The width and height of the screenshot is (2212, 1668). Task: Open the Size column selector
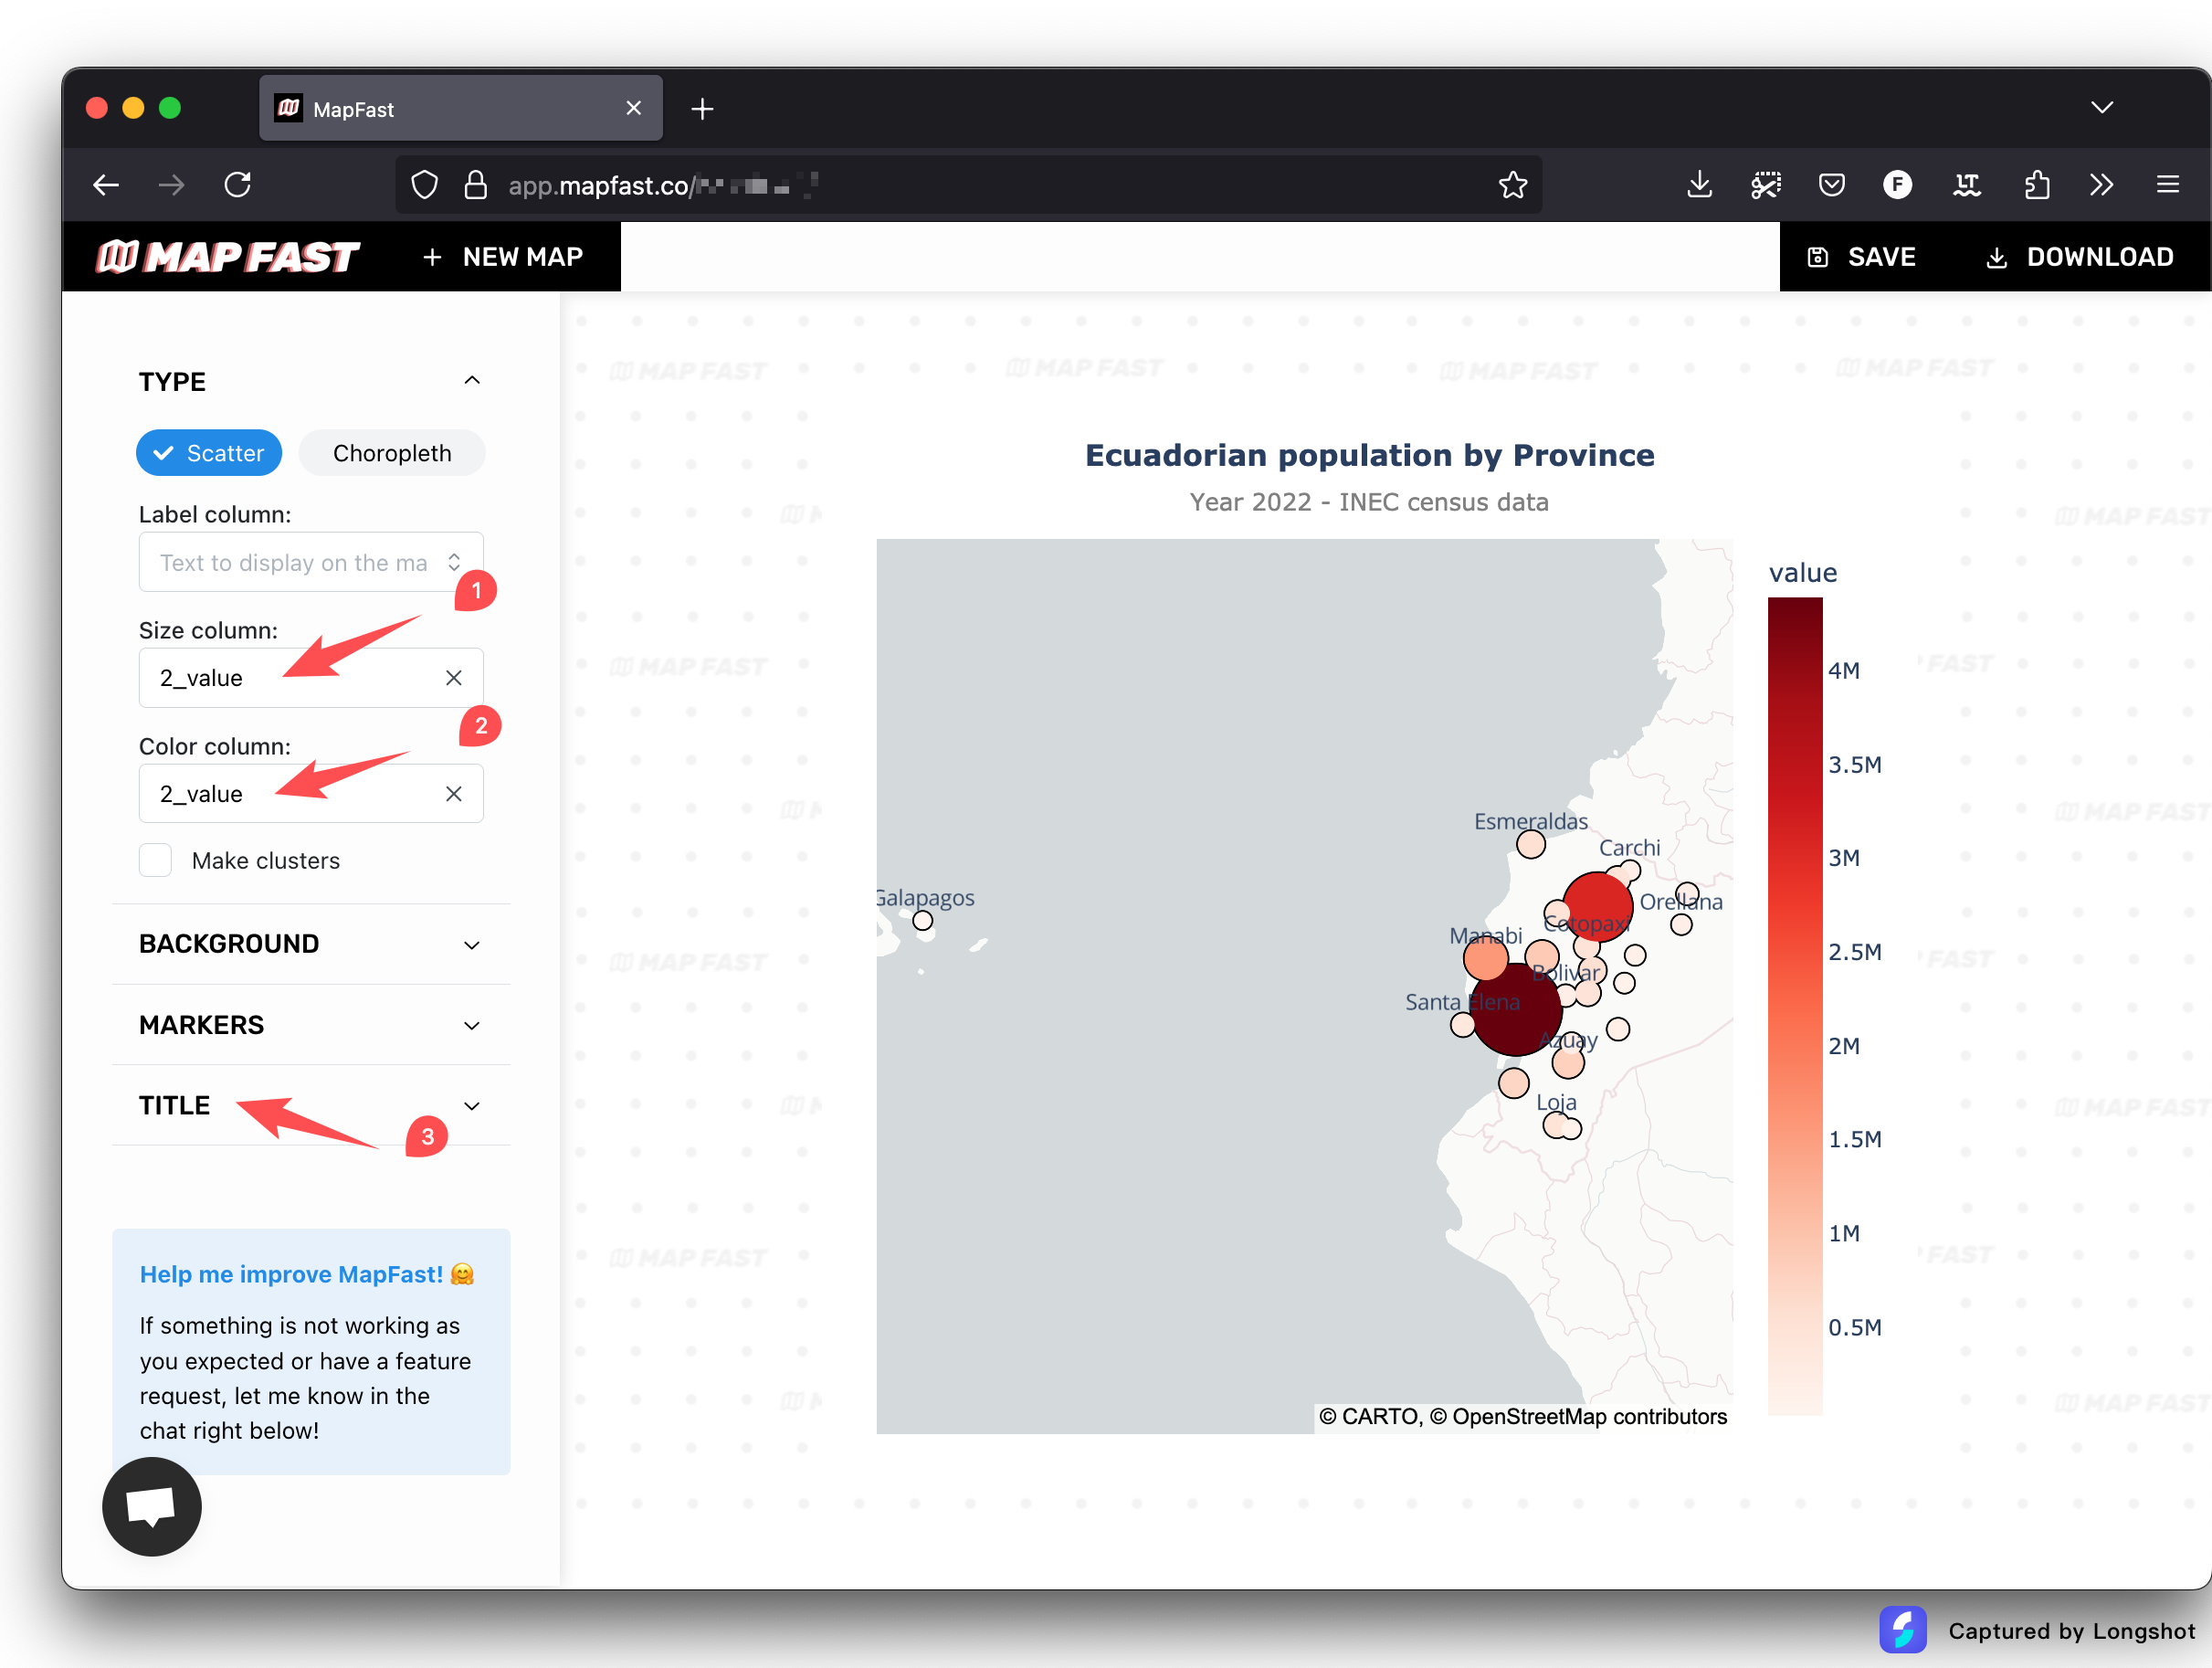(x=311, y=678)
